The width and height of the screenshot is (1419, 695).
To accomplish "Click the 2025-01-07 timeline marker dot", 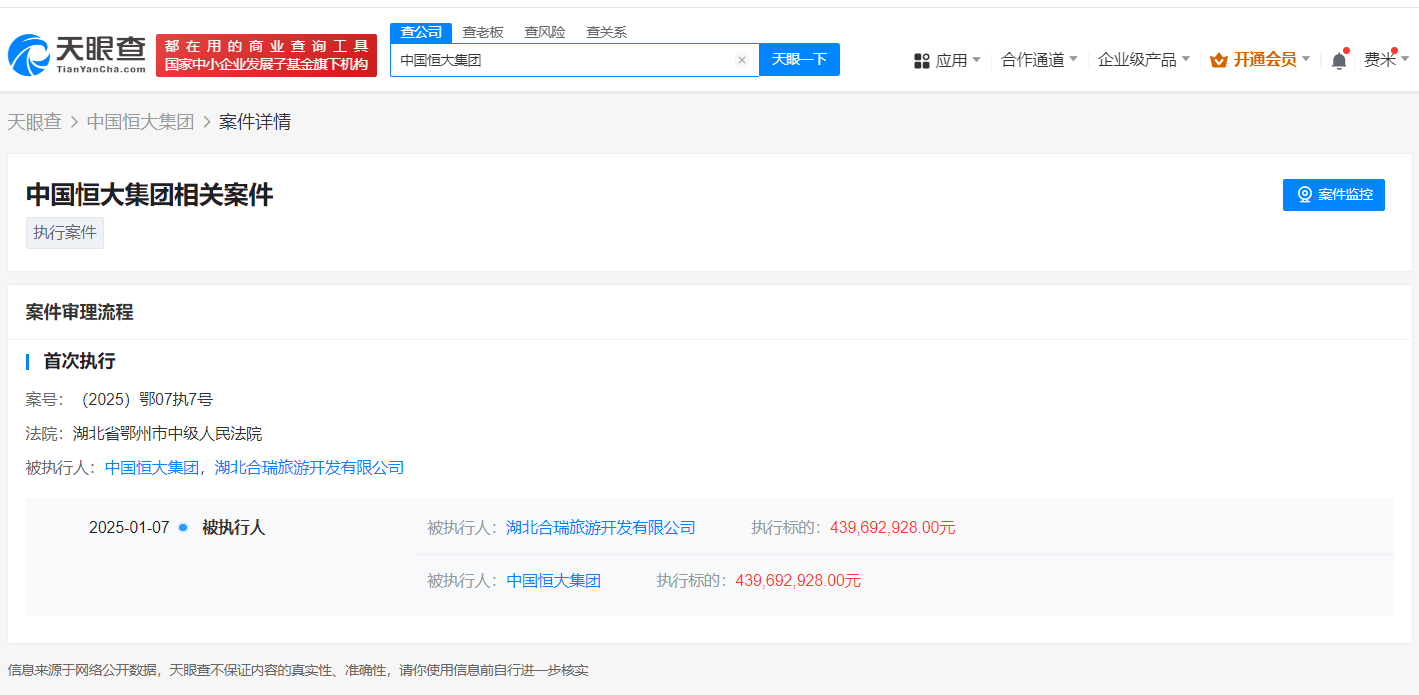I will pyautogui.click(x=183, y=527).
